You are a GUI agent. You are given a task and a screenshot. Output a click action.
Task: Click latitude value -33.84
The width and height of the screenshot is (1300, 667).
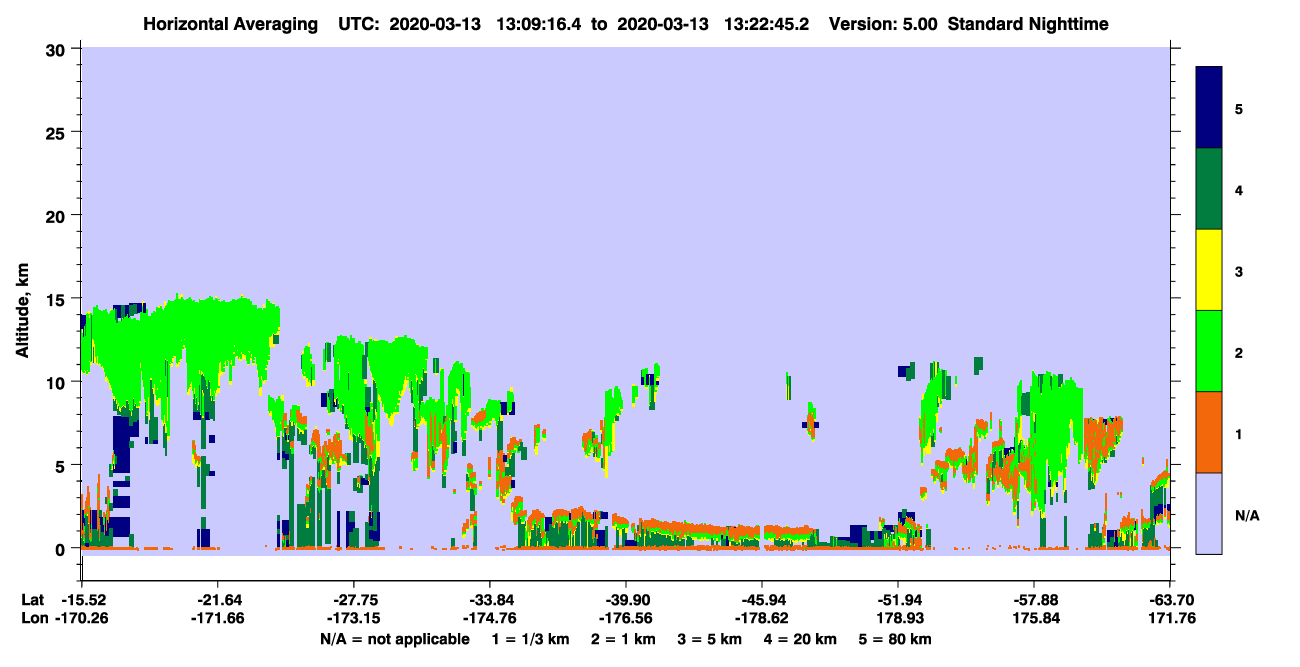[x=490, y=599]
